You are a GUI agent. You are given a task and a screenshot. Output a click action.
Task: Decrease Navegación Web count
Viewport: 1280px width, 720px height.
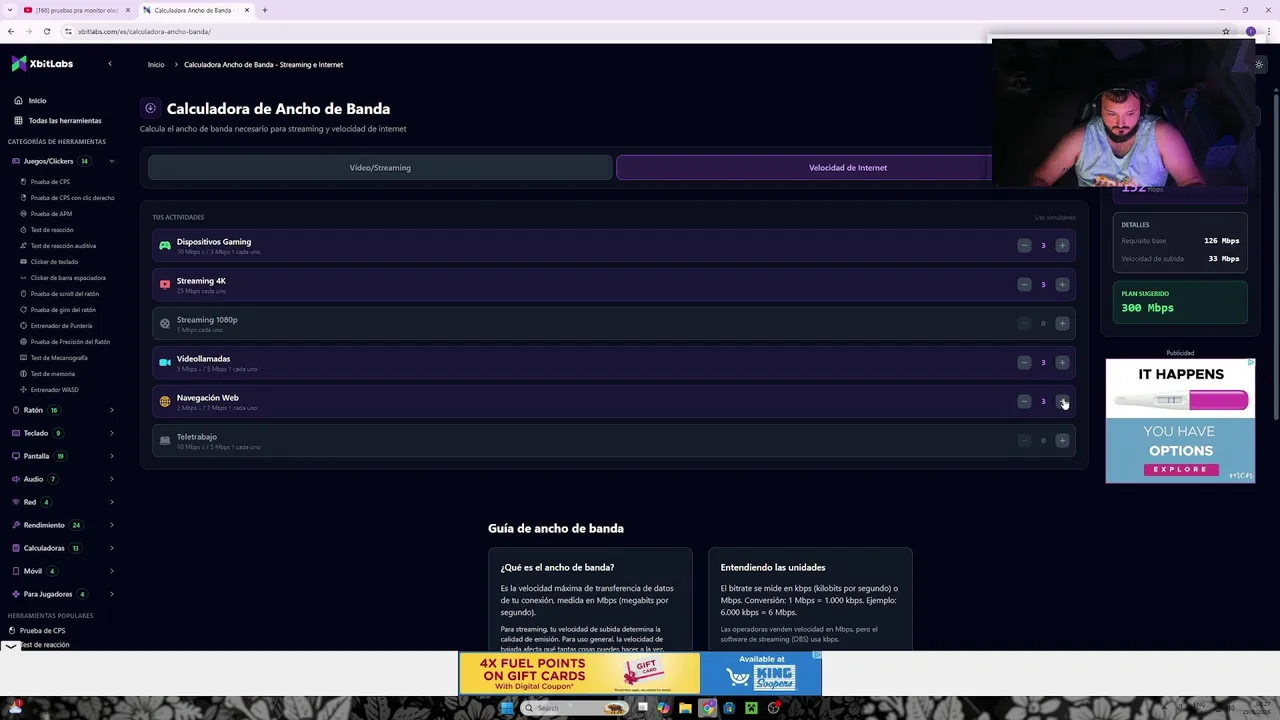pyautogui.click(x=1024, y=401)
